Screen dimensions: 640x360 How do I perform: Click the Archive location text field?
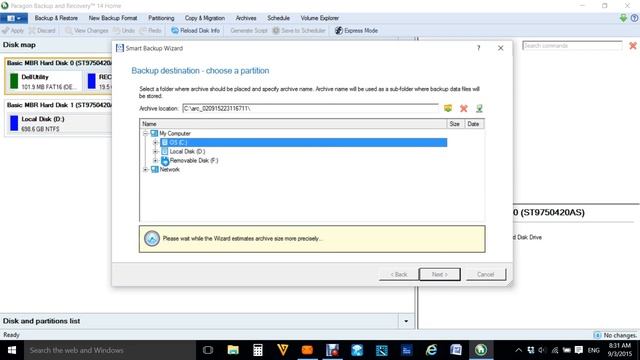tap(310, 108)
